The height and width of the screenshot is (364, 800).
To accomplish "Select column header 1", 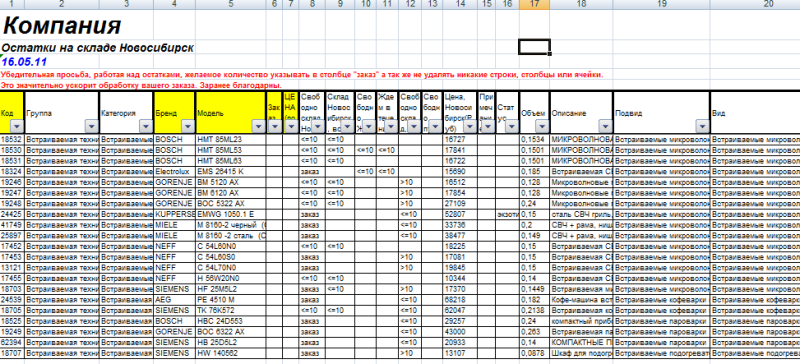I will tap(12, 4).
